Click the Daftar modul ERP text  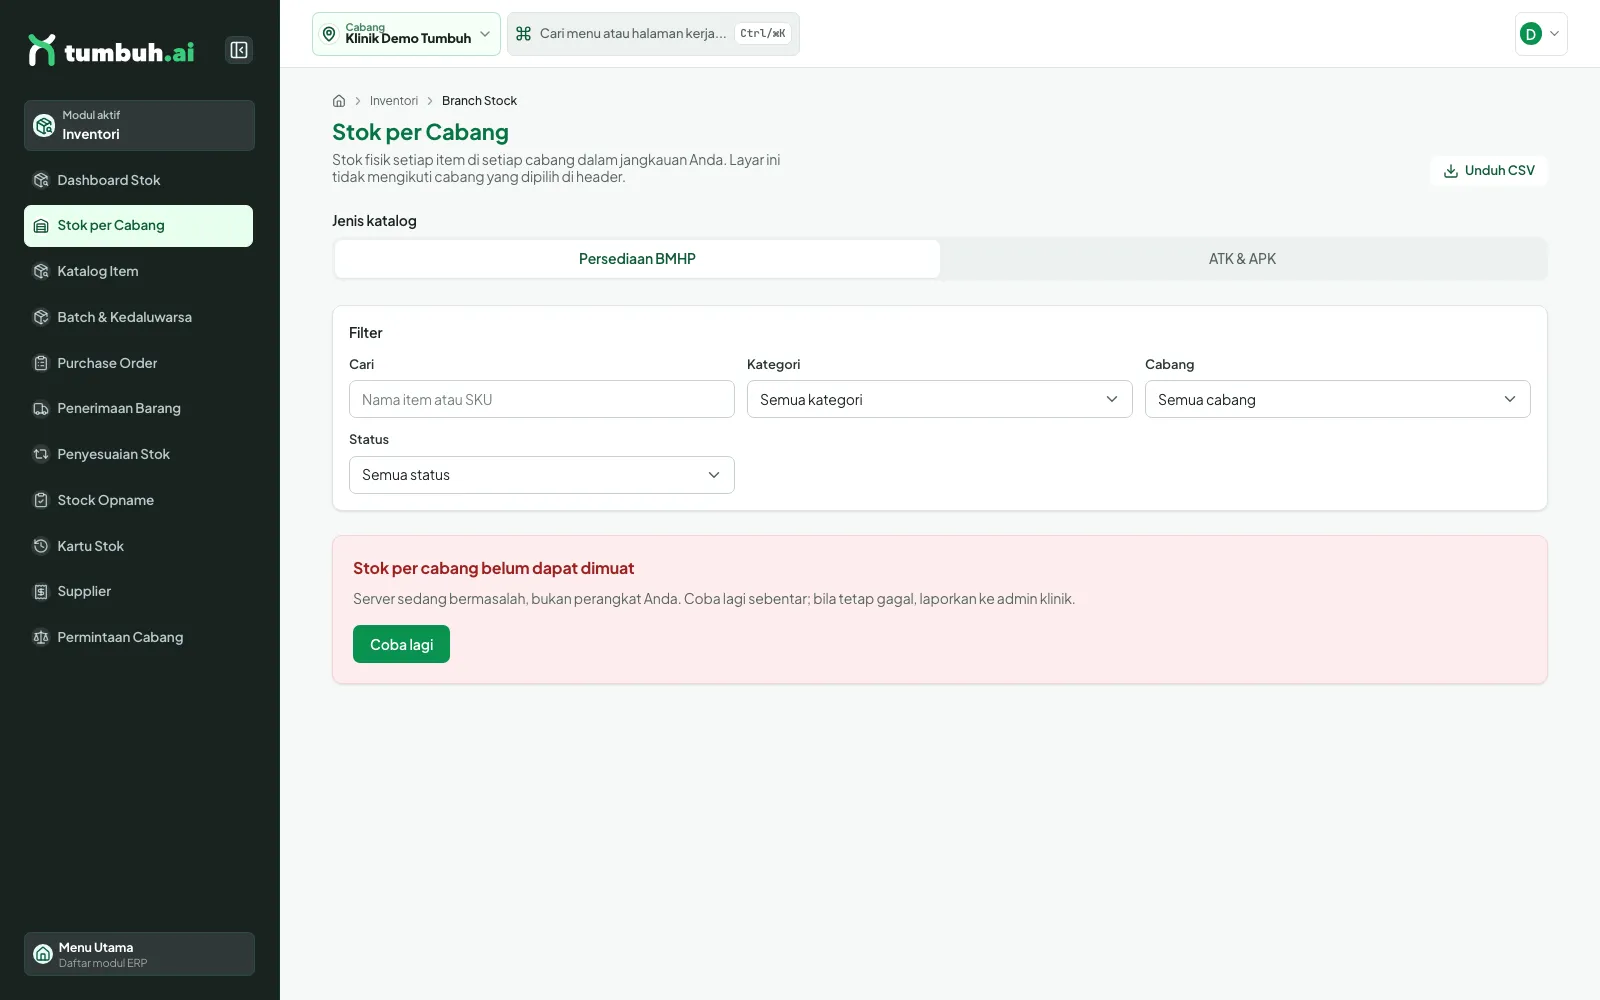(x=103, y=964)
